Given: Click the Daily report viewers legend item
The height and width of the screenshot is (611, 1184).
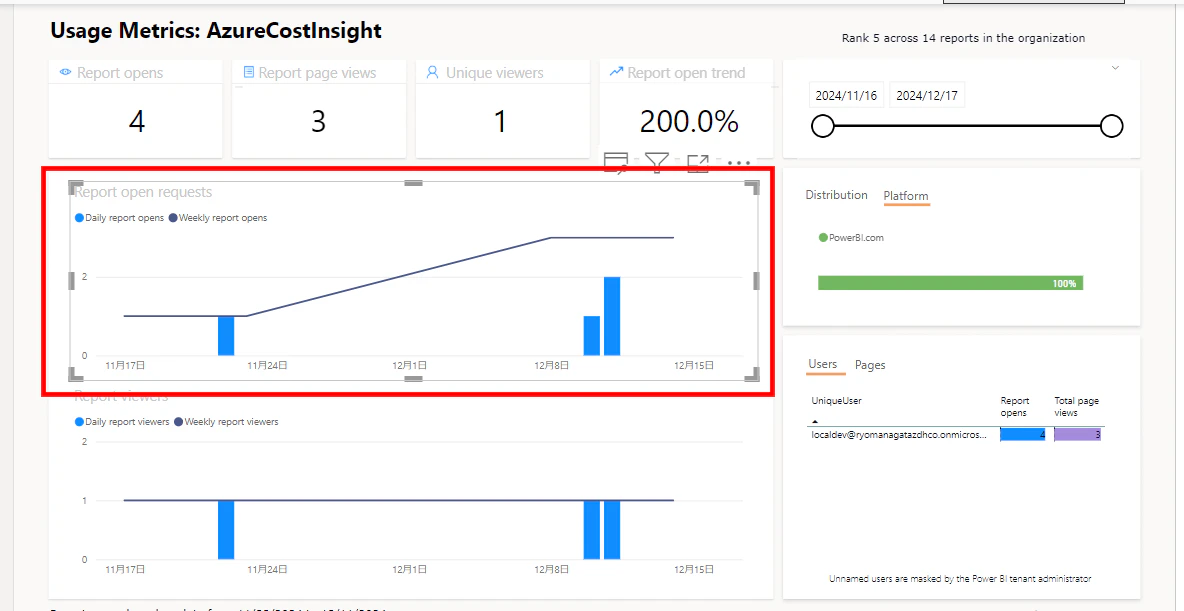Looking at the screenshot, I should coord(122,421).
